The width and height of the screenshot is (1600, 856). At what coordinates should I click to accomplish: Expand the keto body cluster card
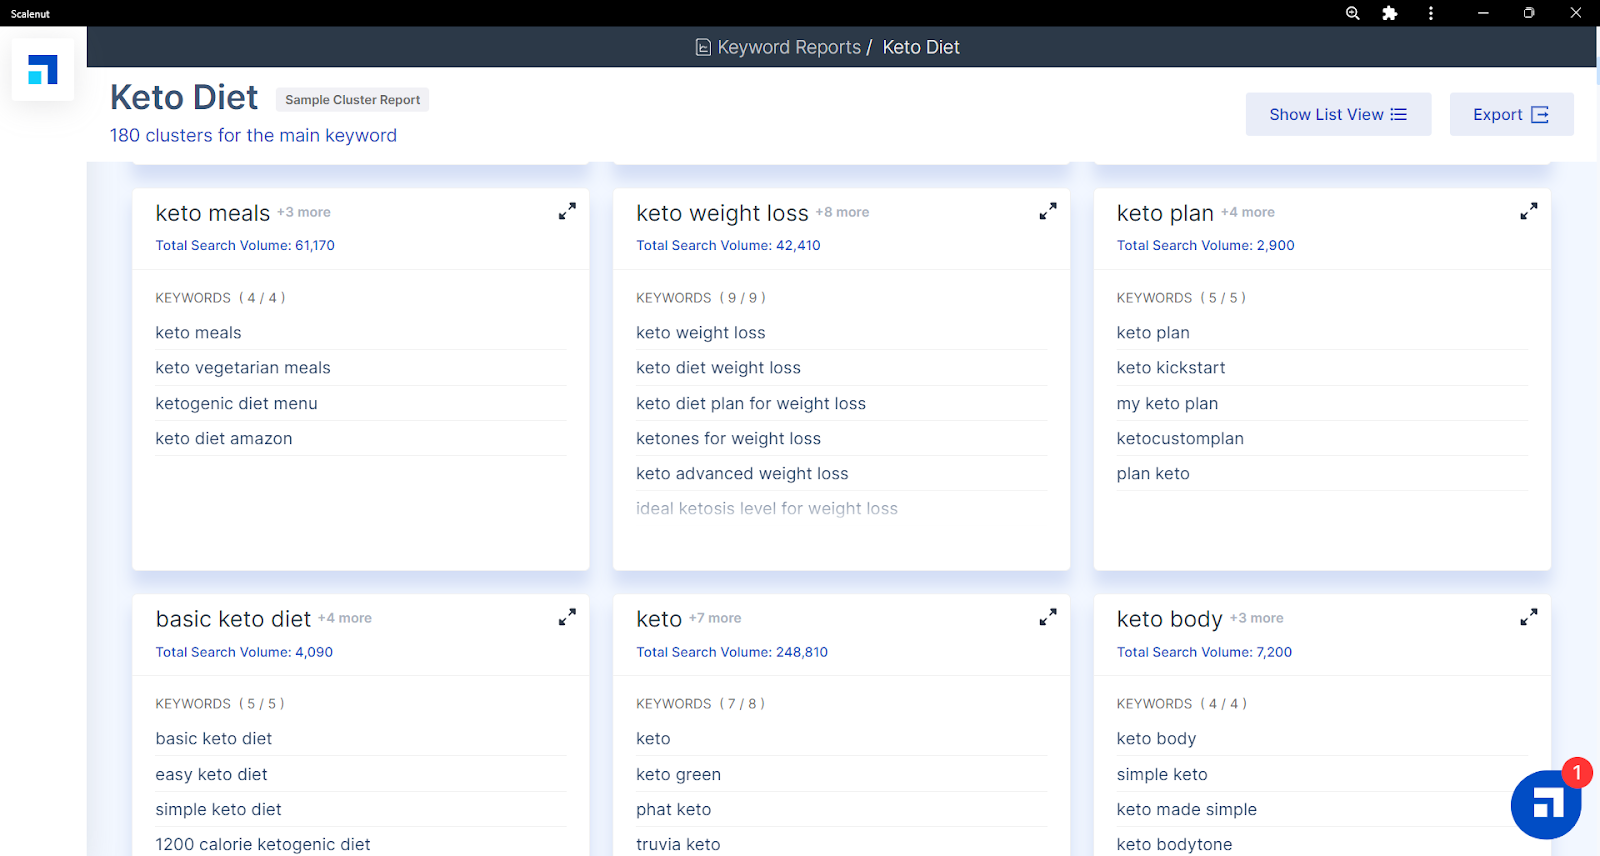1528,618
